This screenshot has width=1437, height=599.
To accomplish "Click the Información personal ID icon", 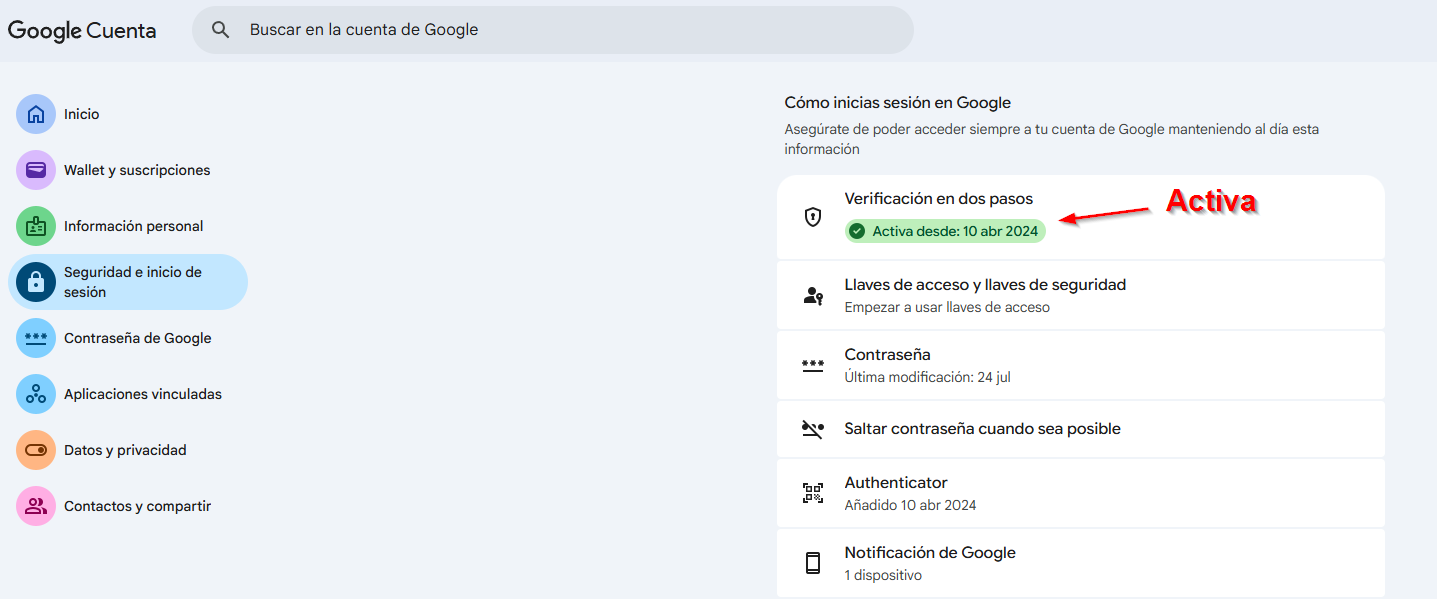I will 36,226.
